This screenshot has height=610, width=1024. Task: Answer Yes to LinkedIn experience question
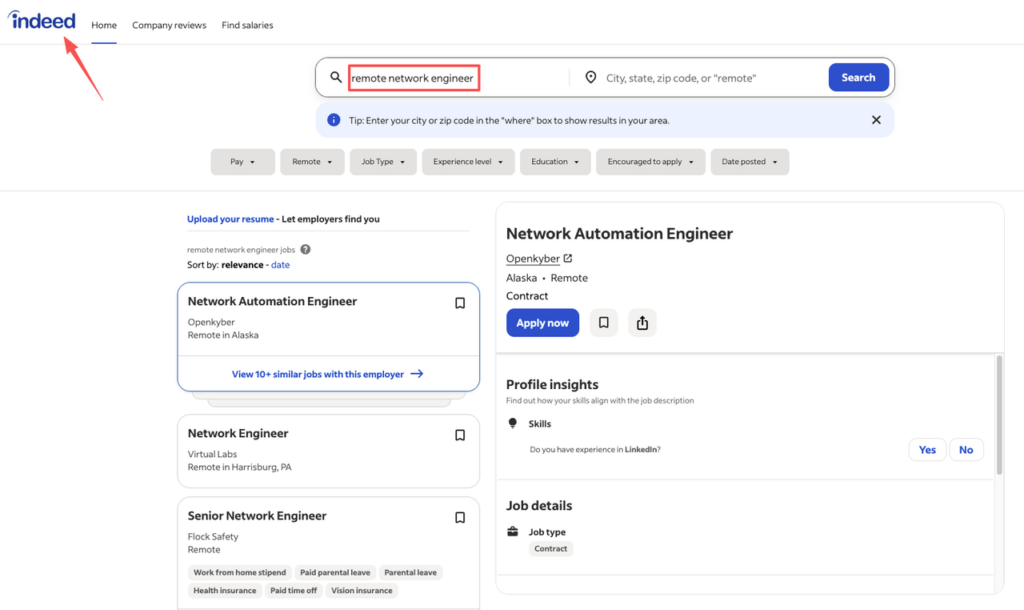tap(927, 449)
